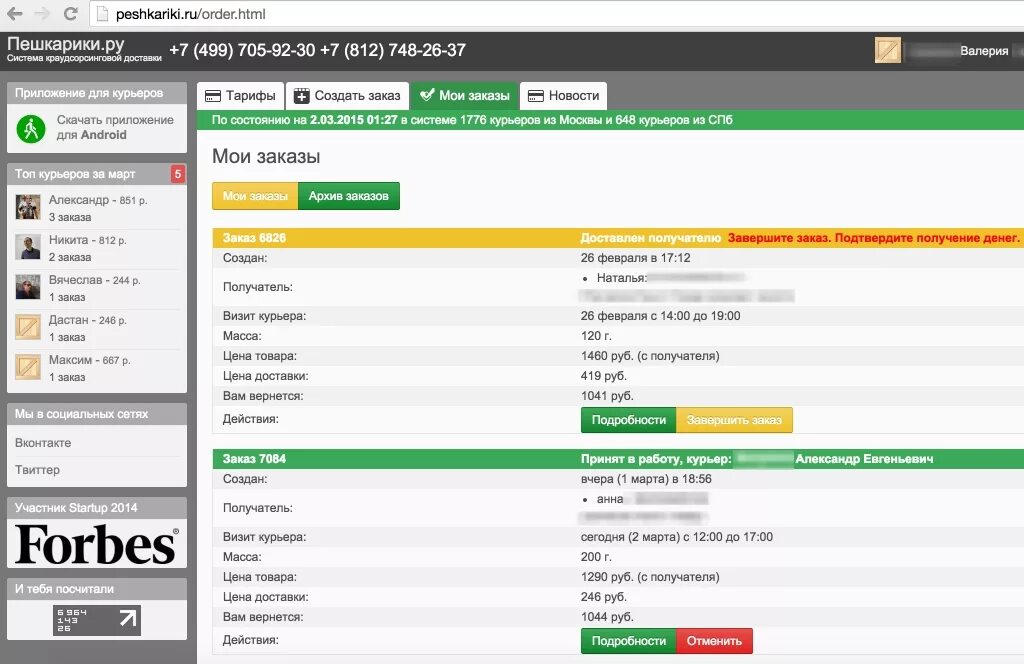This screenshot has height=664, width=1024.
Task: Click Валерия's profile avatar in header
Action: (888, 50)
